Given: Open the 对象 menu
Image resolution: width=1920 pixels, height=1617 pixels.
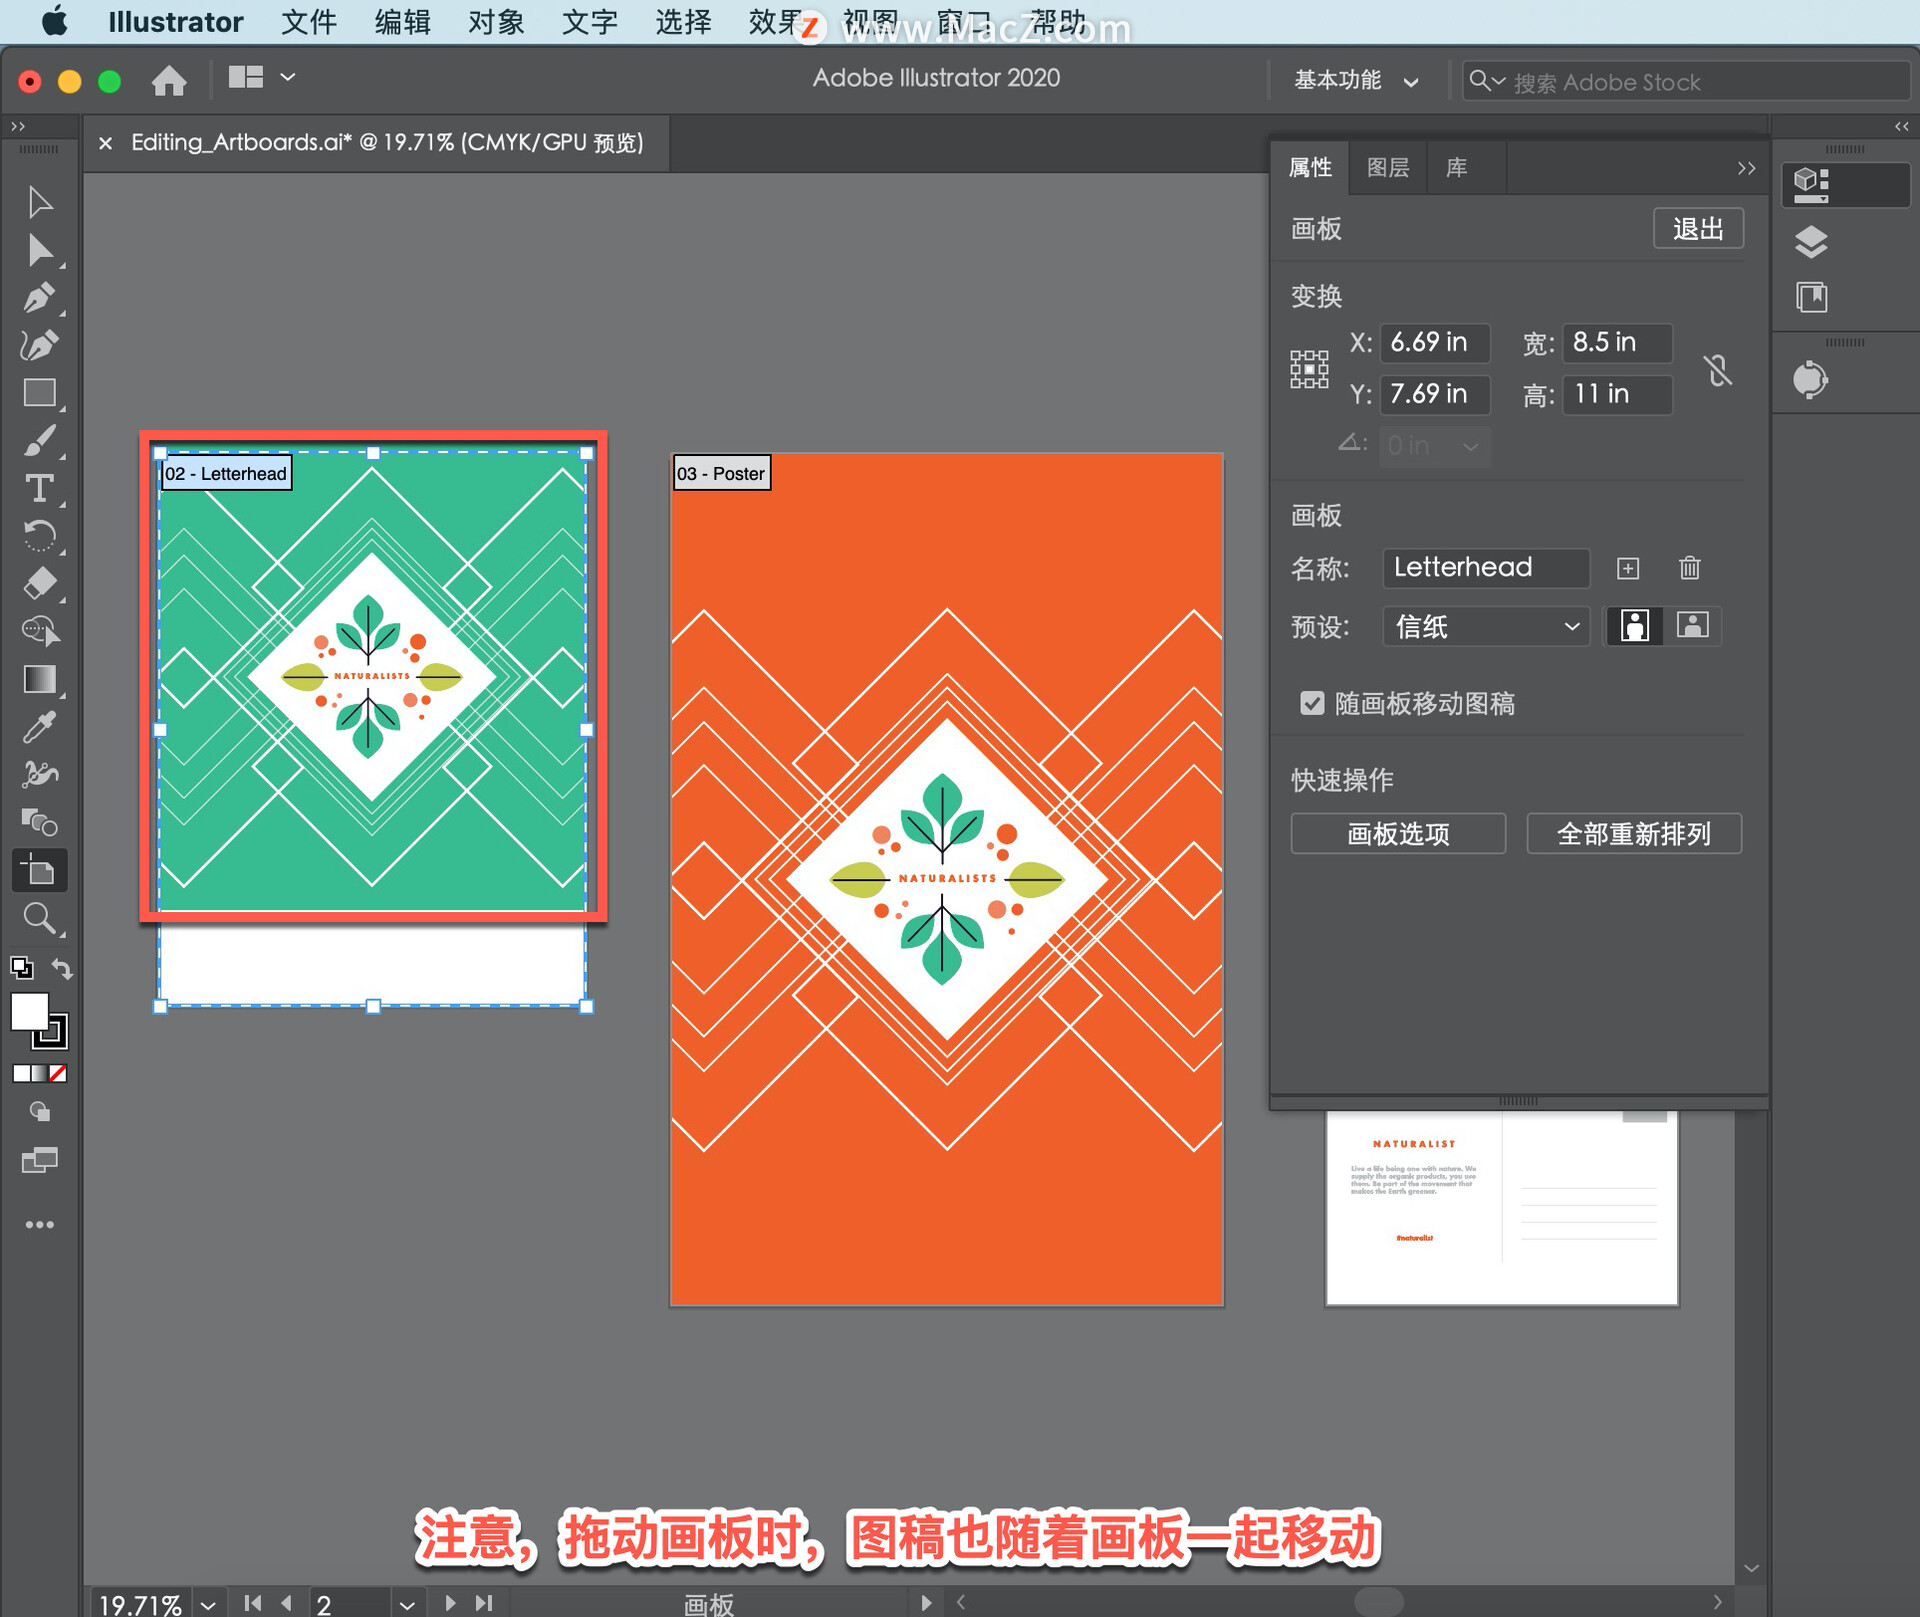Looking at the screenshot, I should (x=496, y=22).
